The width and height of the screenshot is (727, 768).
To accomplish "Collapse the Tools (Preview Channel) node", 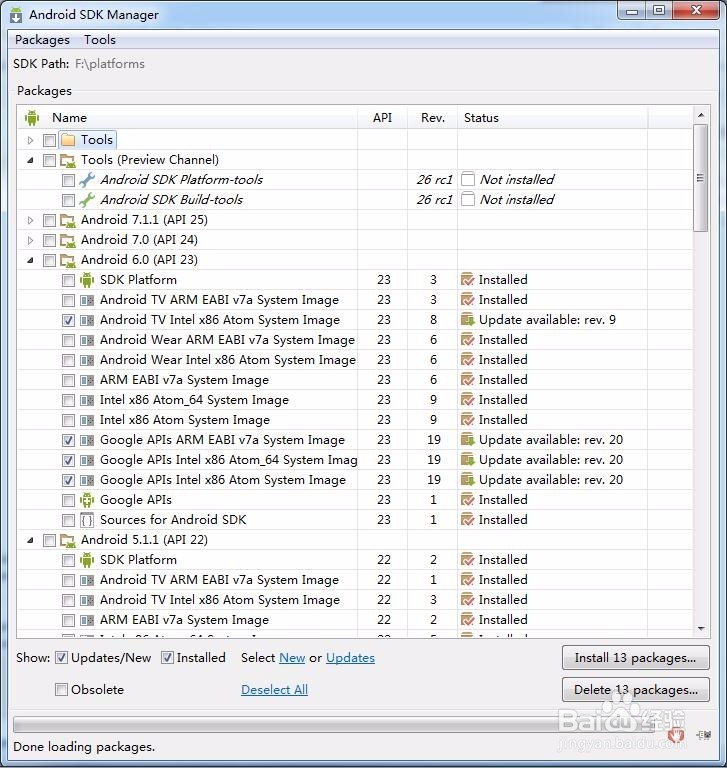I will [x=30, y=160].
